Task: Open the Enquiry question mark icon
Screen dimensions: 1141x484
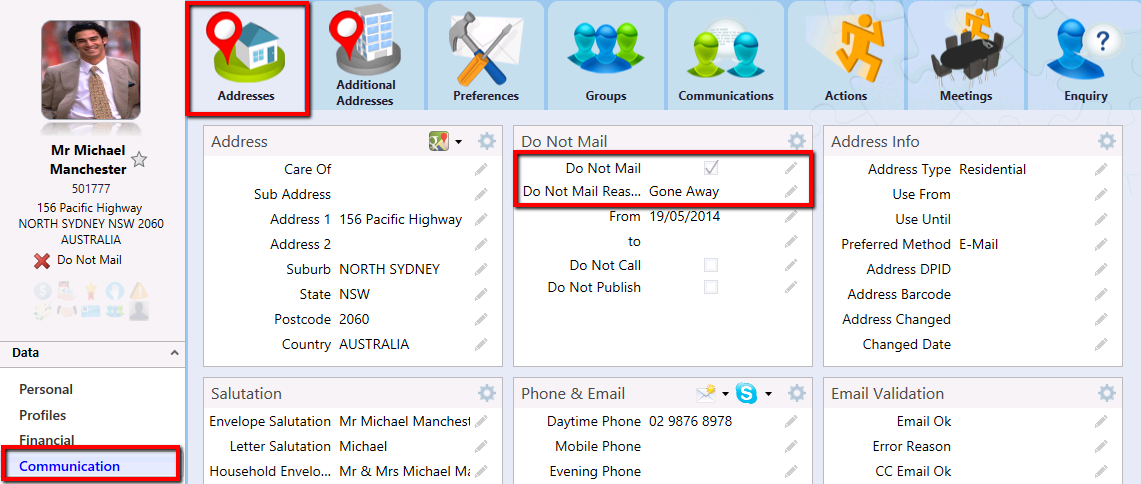Action: (1086, 55)
